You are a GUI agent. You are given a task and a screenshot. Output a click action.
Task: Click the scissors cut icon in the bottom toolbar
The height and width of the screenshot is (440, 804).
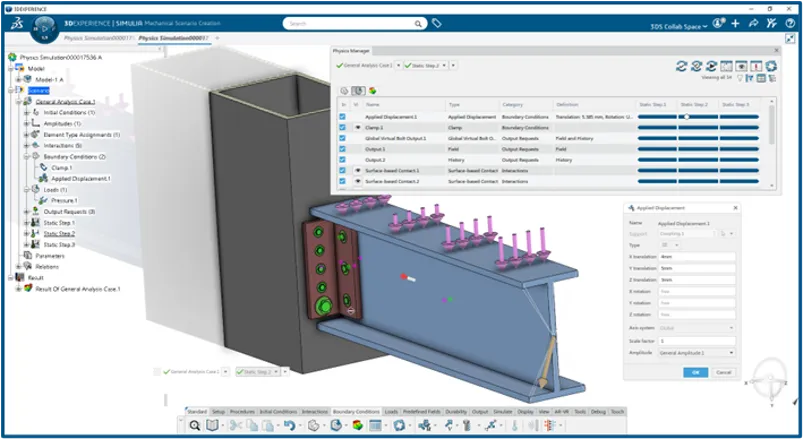point(237,425)
